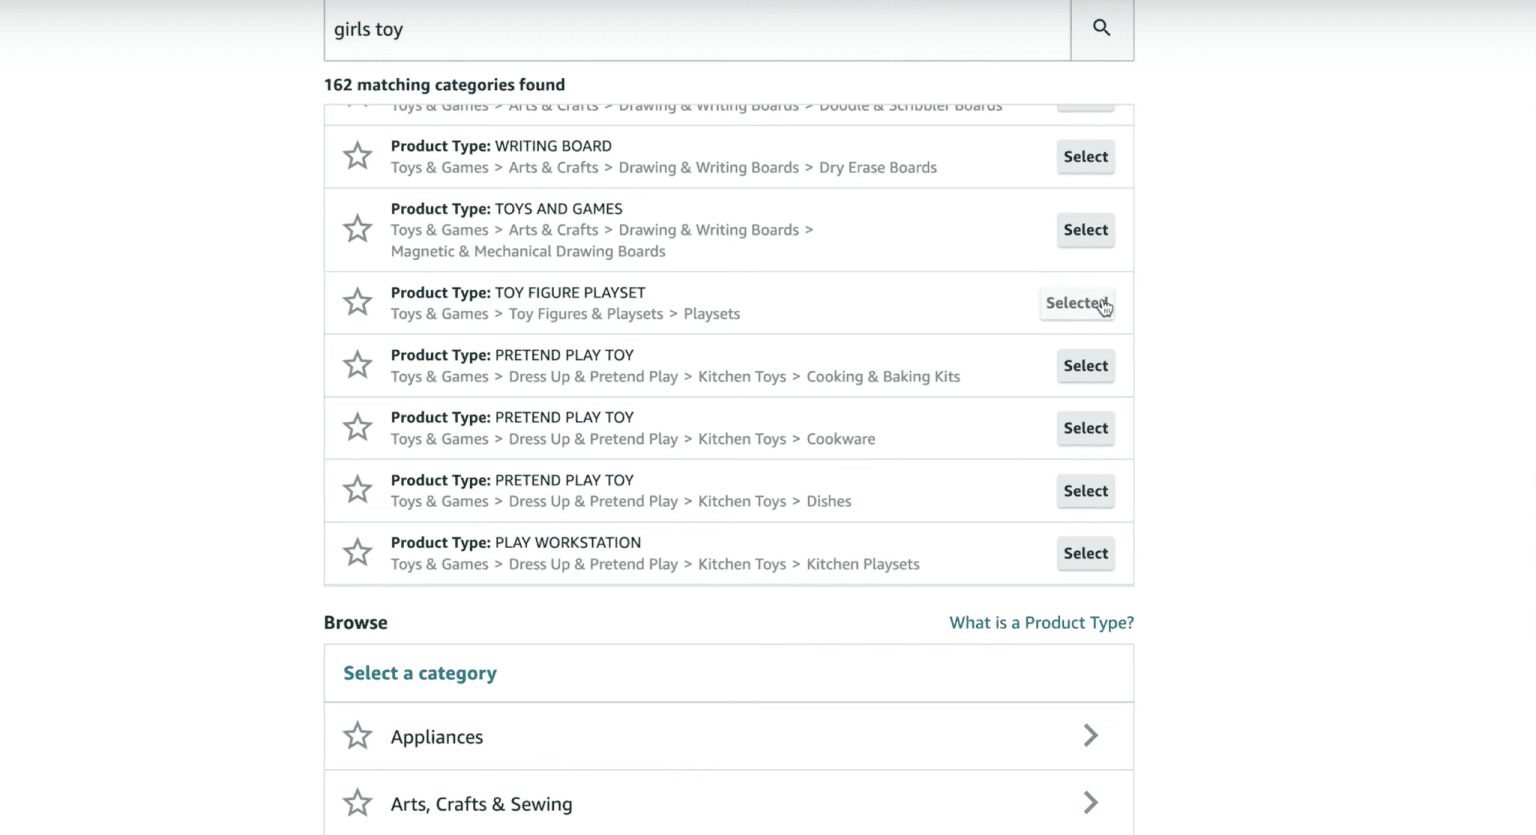
Task: Click Select for PRETEND PLAY TOY Cookware
Action: pyautogui.click(x=1085, y=428)
